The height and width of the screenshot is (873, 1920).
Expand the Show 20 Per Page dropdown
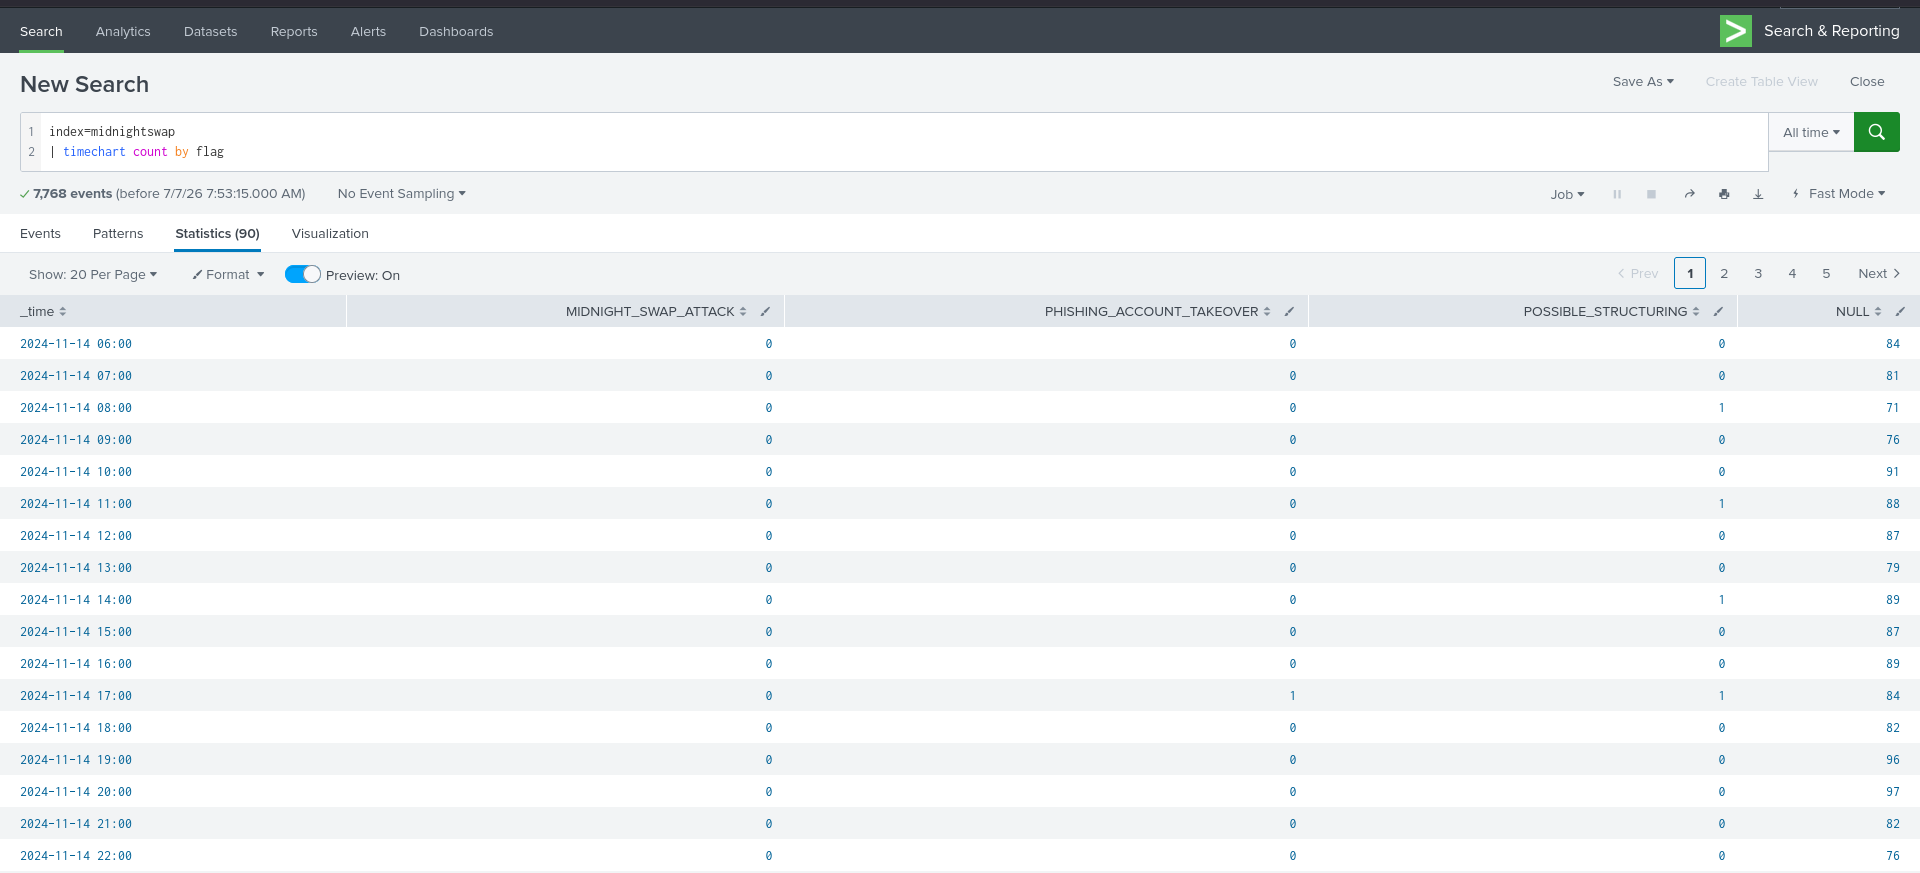click(x=93, y=274)
